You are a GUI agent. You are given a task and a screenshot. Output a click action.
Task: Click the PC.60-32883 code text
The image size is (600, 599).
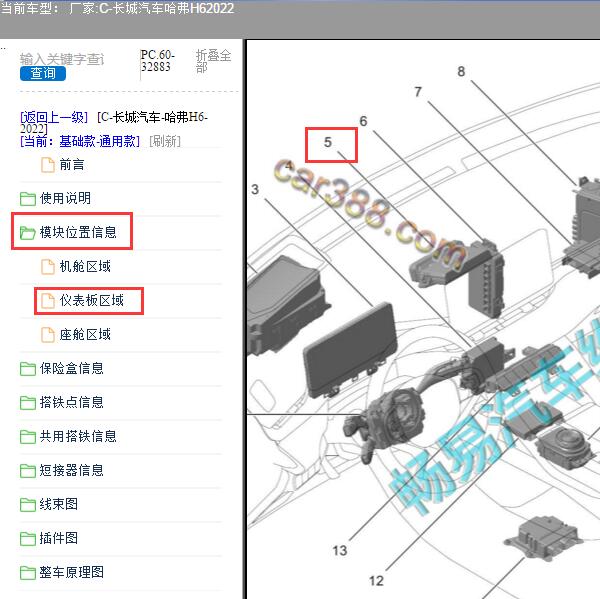point(157,61)
